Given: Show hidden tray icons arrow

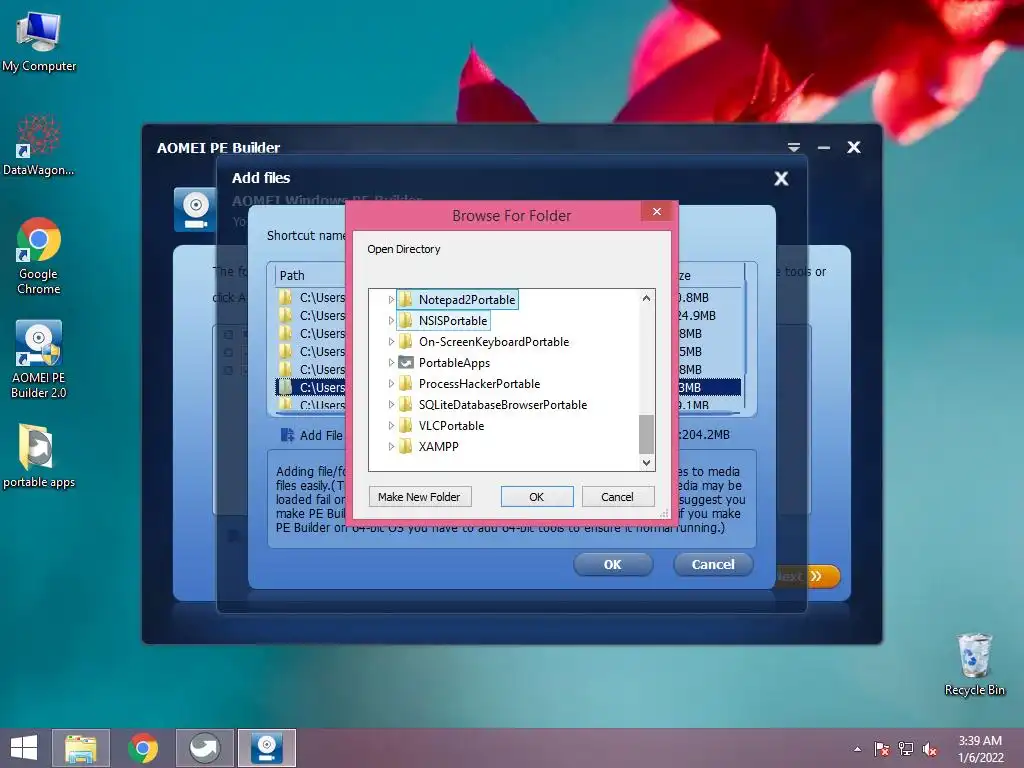Looking at the screenshot, I should pos(857,749).
